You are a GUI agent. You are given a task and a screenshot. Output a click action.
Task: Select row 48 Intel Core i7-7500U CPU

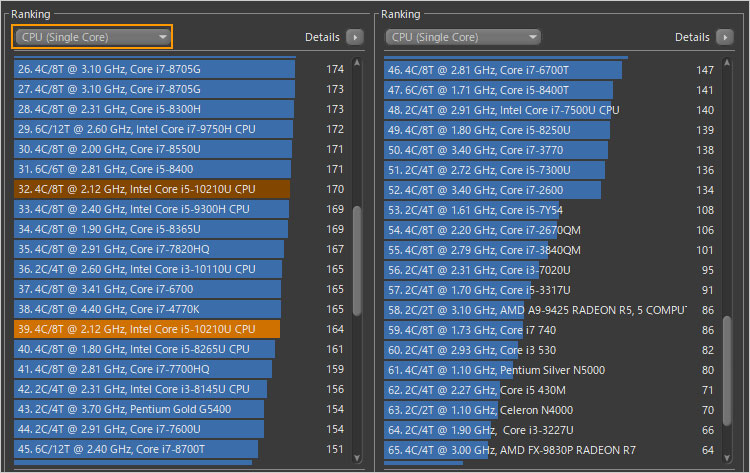(549, 110)
